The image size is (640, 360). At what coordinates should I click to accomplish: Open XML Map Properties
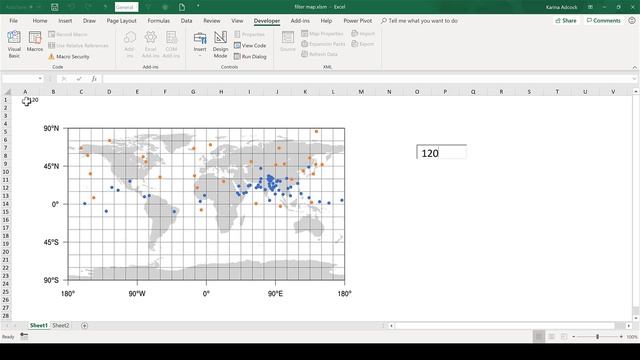click(322, 33)
